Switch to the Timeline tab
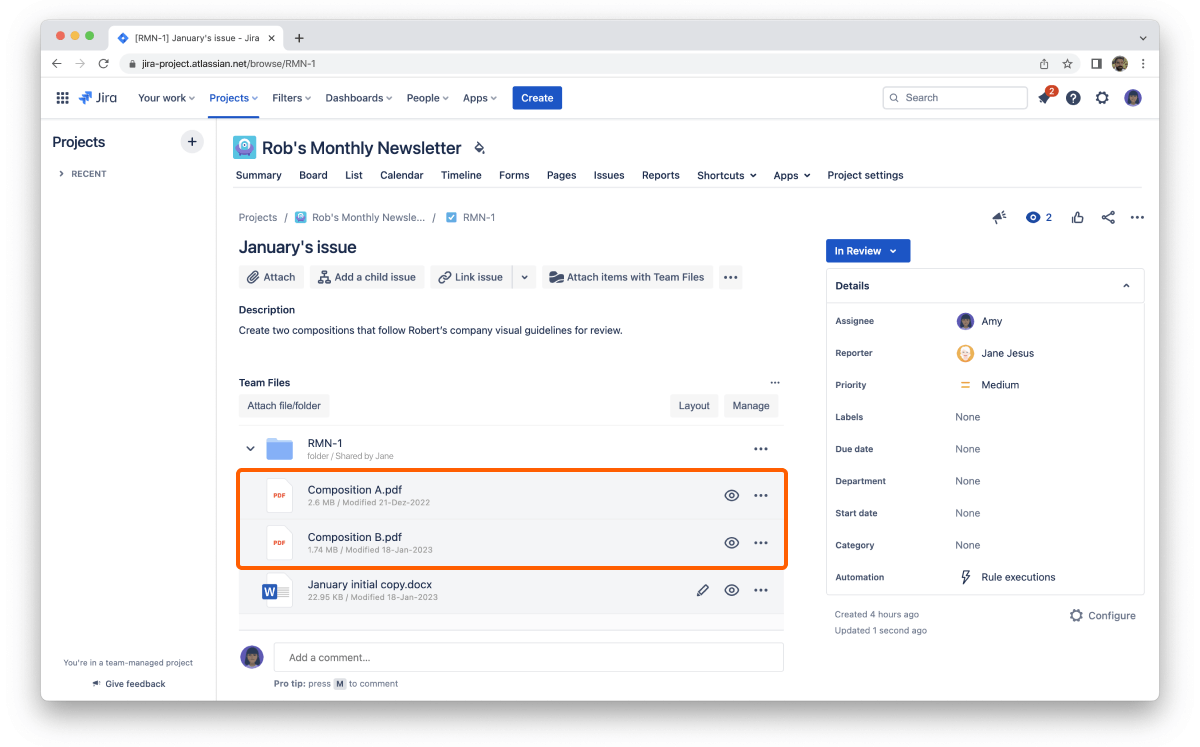The image size is (1200, 747). point(461,175)
